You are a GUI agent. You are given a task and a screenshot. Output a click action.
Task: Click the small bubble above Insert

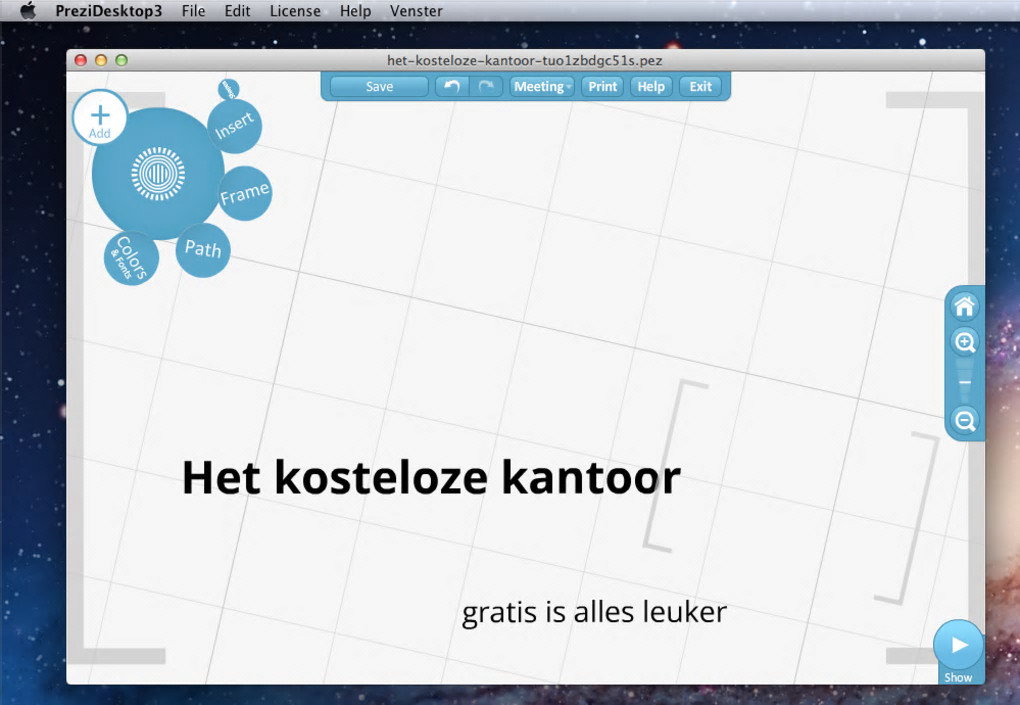point(229,89)
